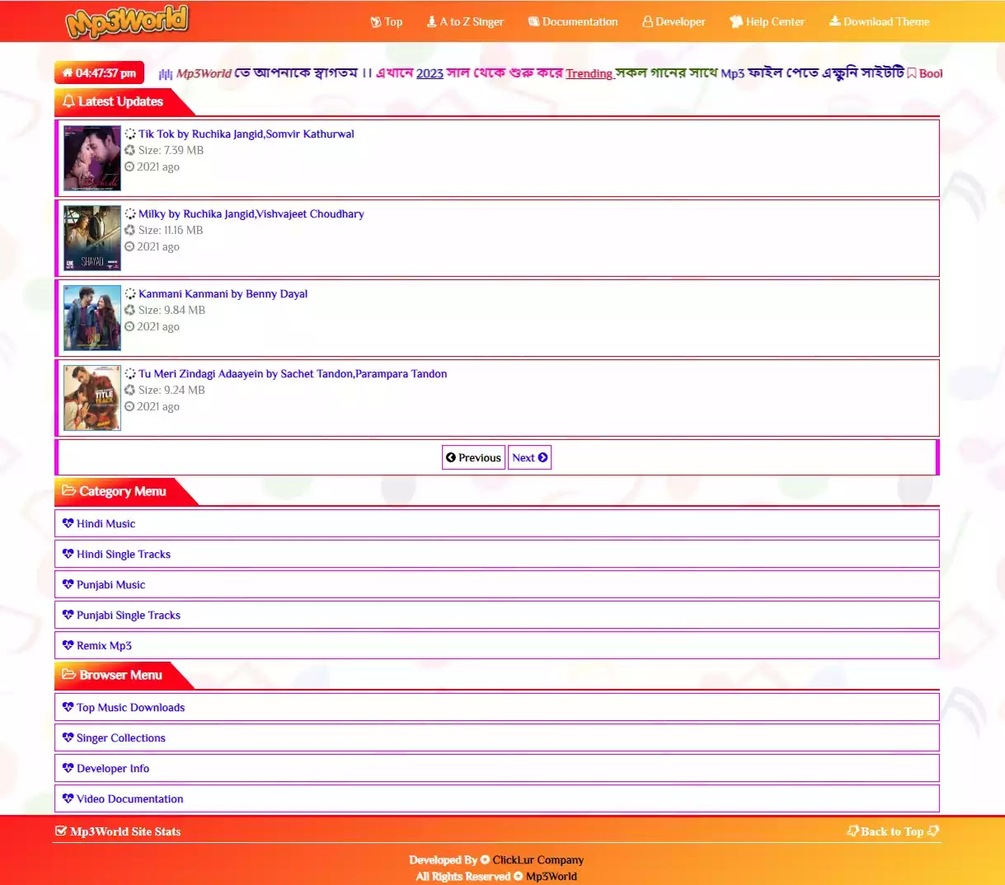Open the Hindi Single Tracks category
Viewport: 1005px width, 885px height.
click(497, 554)
